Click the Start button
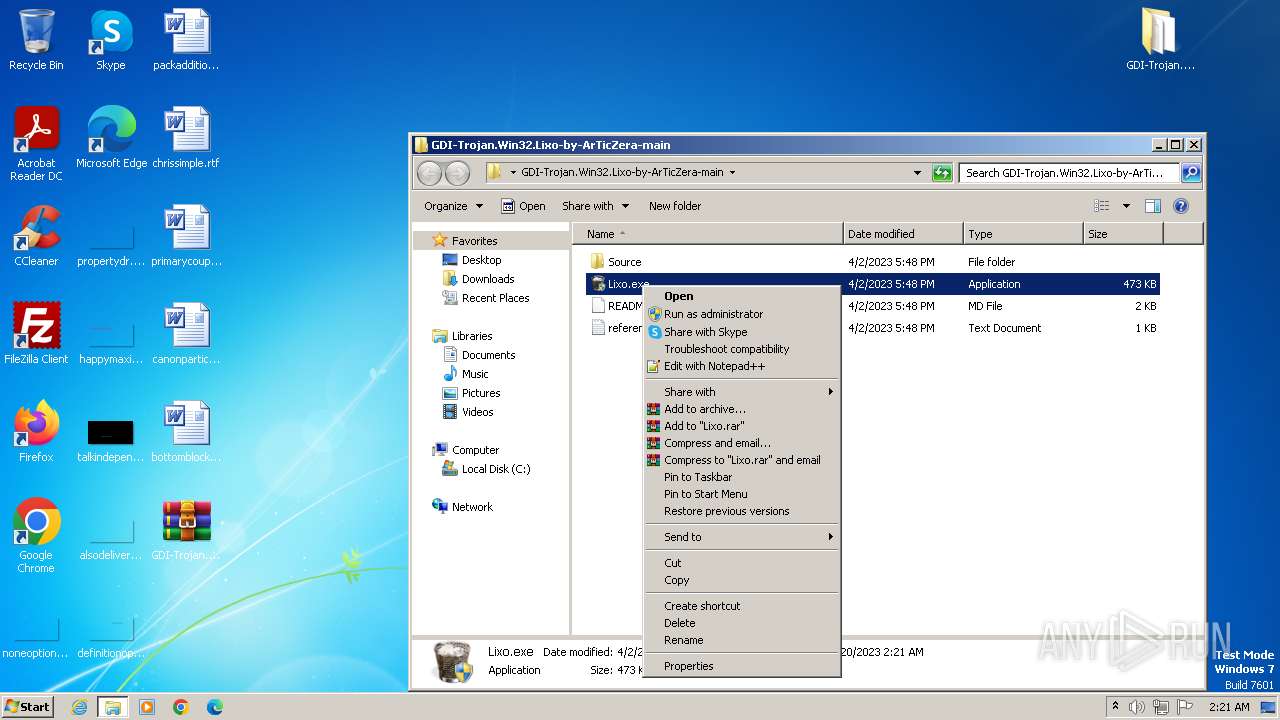The image size is (1280, 720). coord(28,707)
